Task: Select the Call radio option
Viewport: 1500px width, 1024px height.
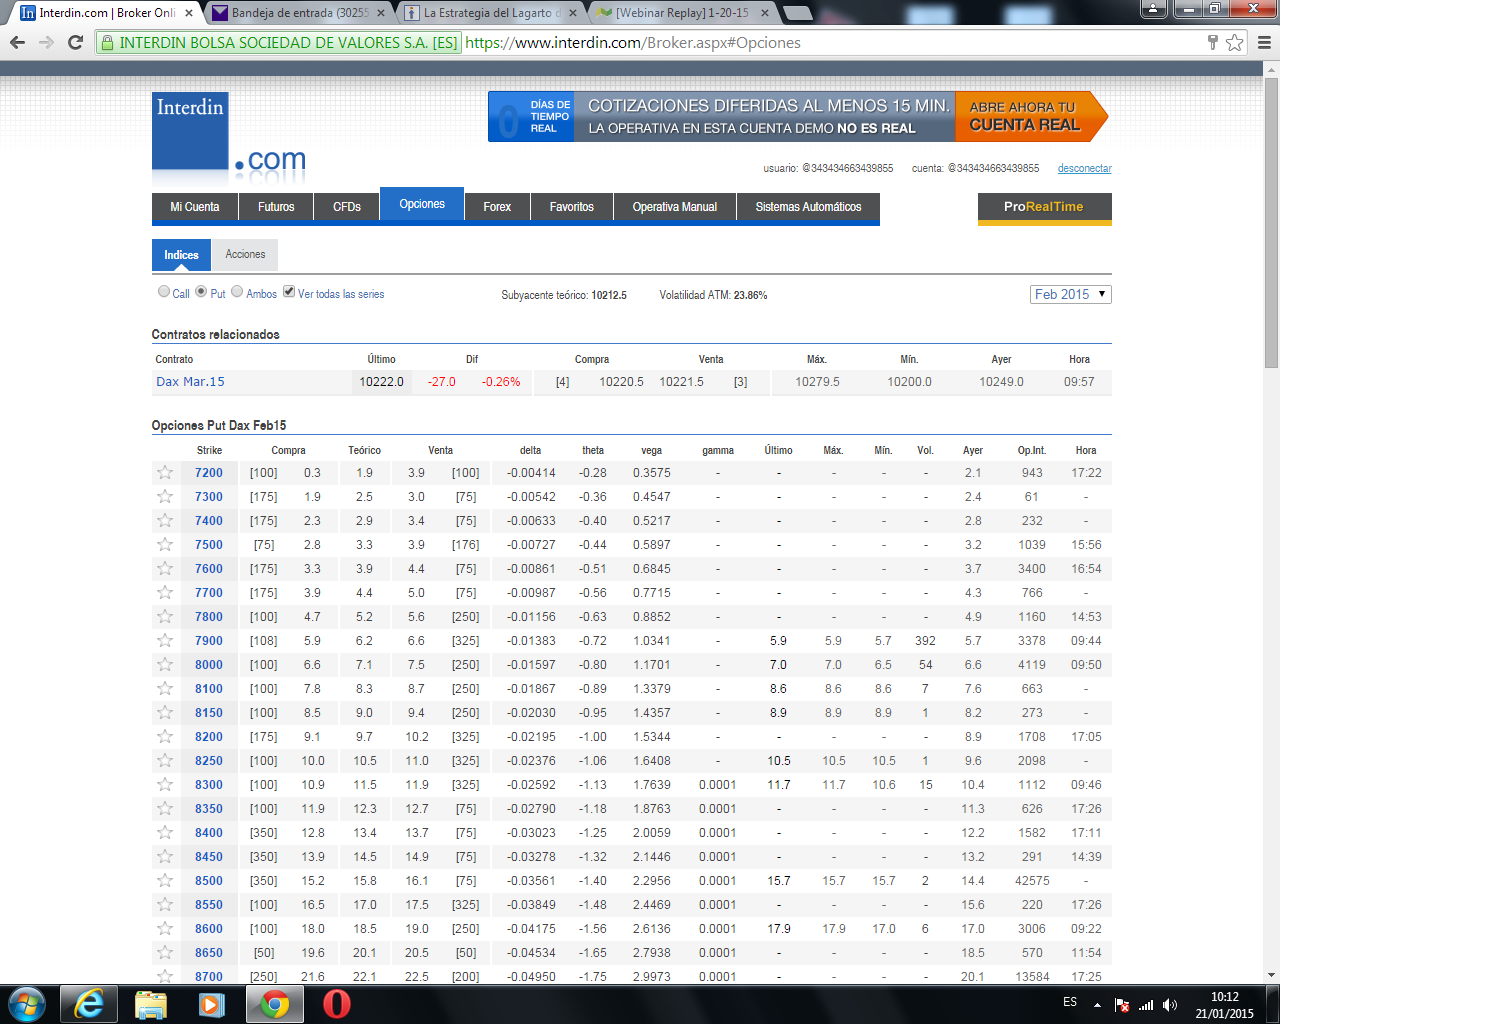Action: click(x=164, y=292)
